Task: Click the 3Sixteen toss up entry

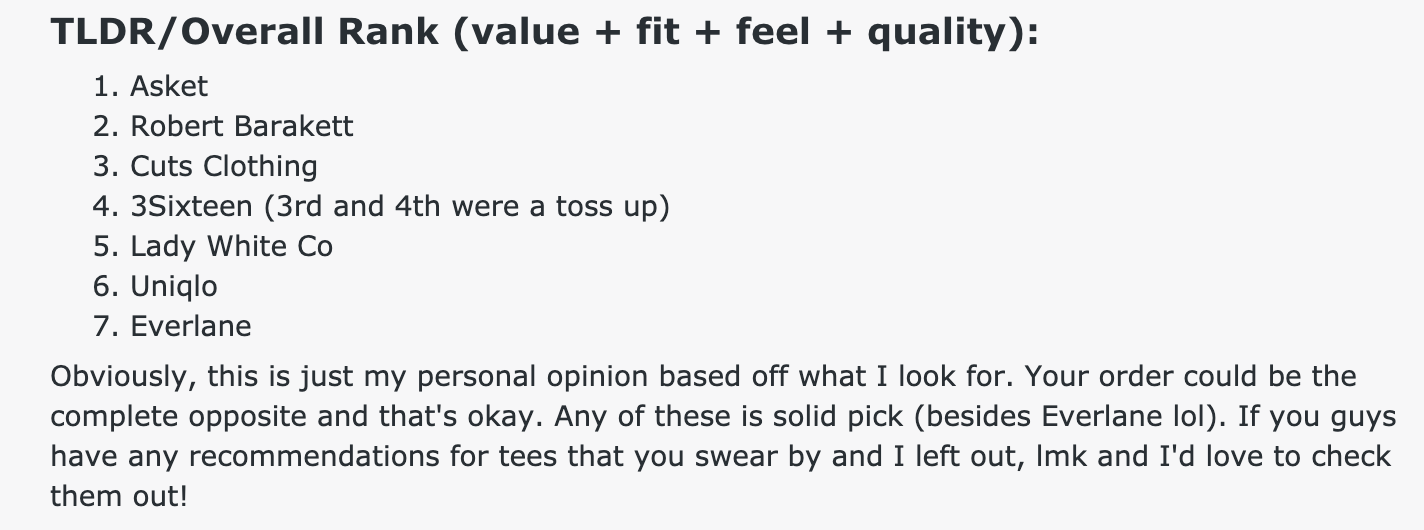Action: (x=400, y=207)
